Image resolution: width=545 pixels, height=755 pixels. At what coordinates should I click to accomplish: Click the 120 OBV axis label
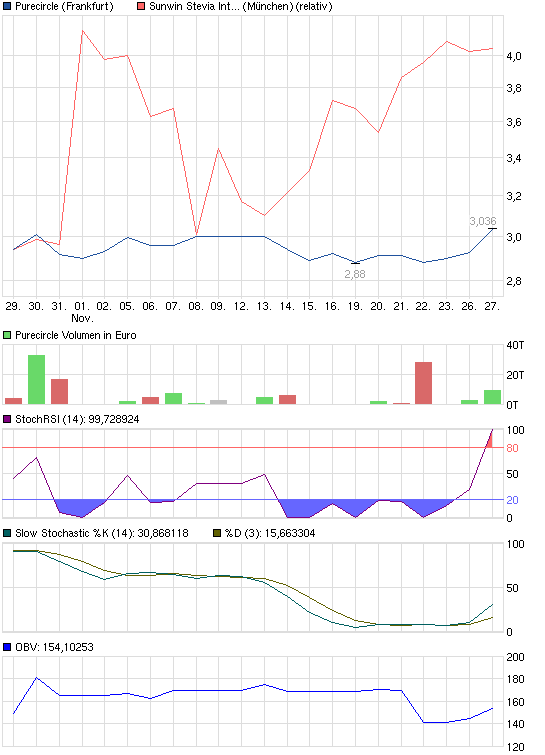pos(515,747)
